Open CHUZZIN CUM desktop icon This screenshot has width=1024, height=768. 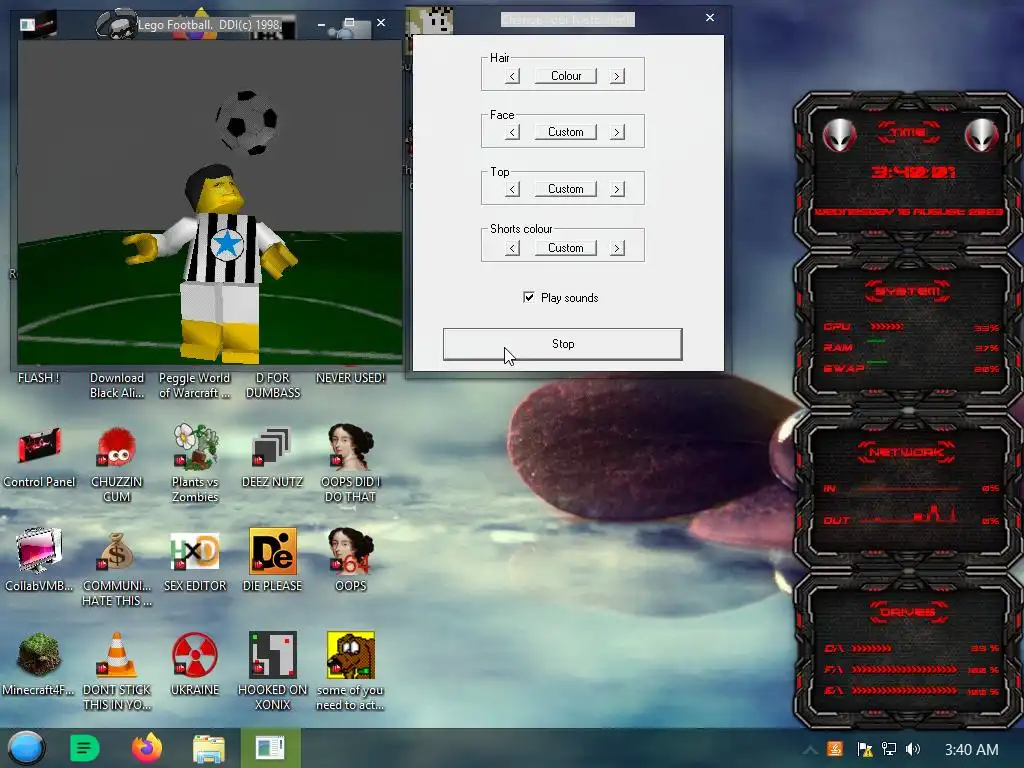pos(117,464)
